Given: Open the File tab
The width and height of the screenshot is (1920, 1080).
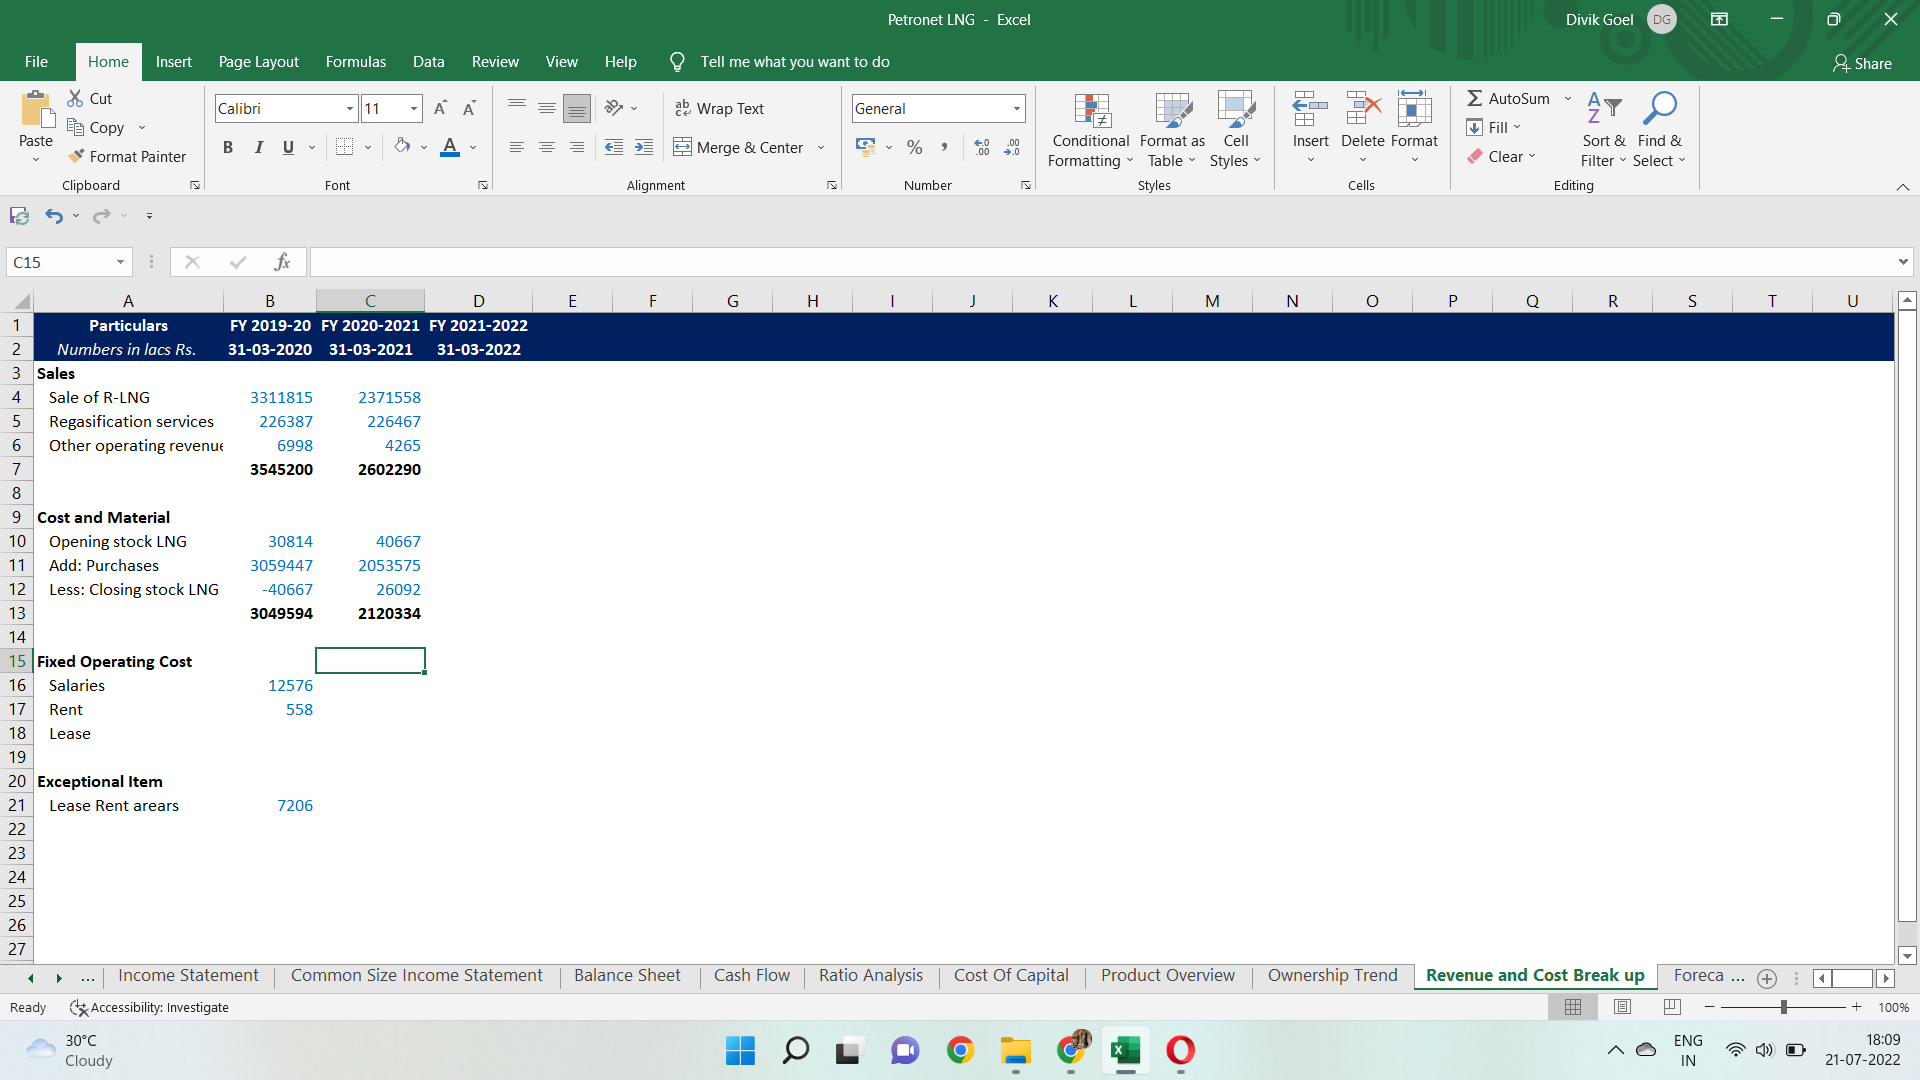Looking at the screenshot, I should coord(36,62).
